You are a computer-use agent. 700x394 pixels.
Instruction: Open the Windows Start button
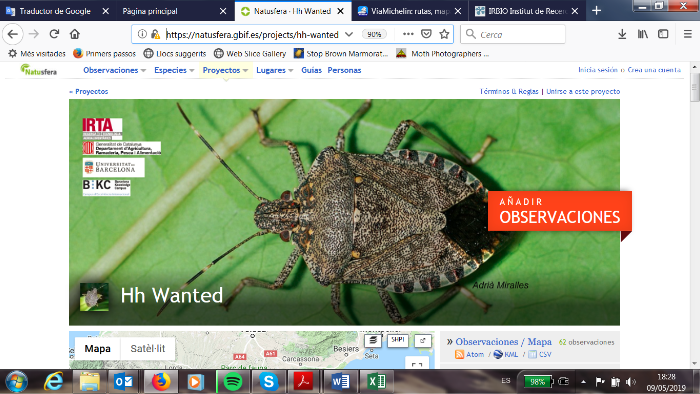point(17,382)
